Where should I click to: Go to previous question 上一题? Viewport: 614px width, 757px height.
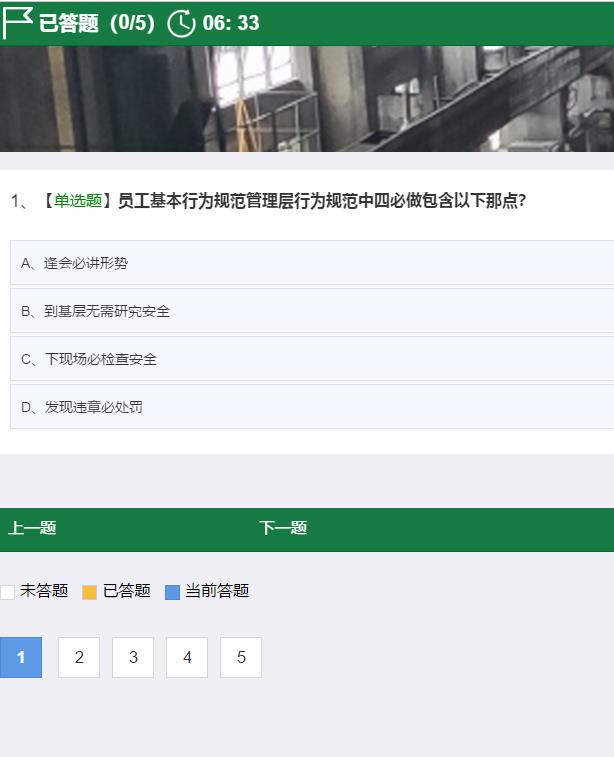32,528
